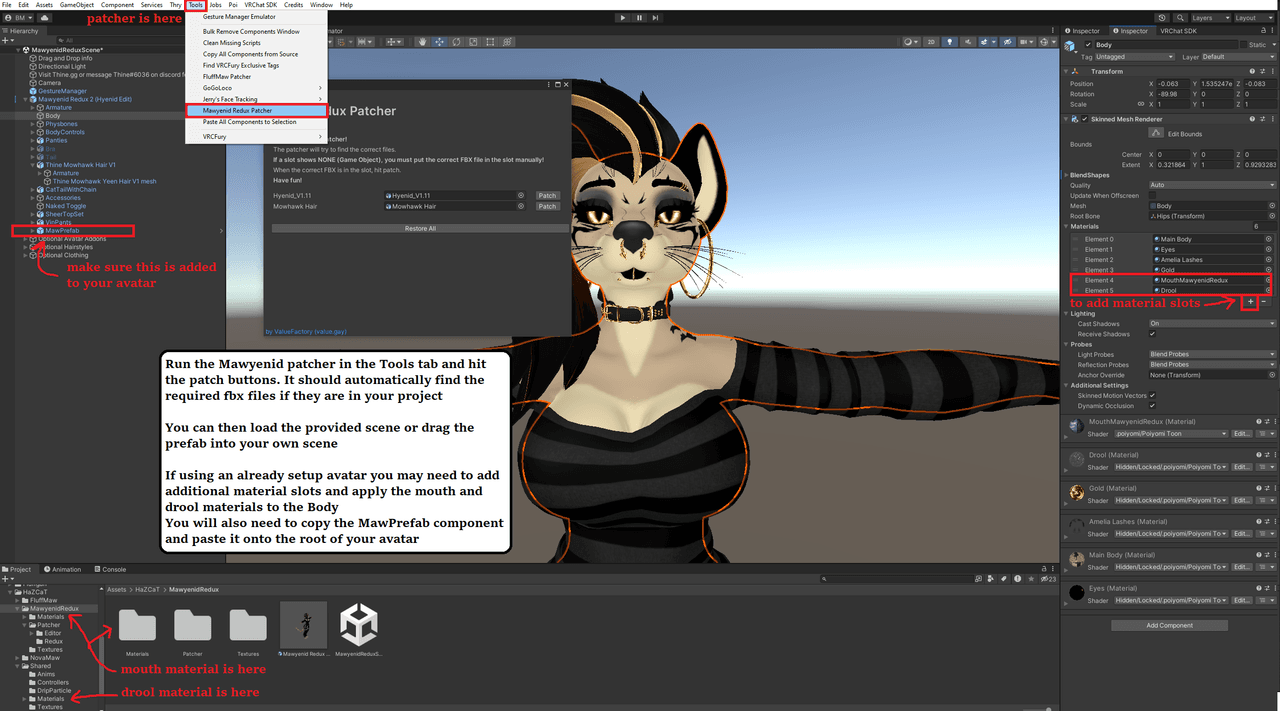
Task: Click the Hierarchy add plus button
Action: (x=7, y=40)
